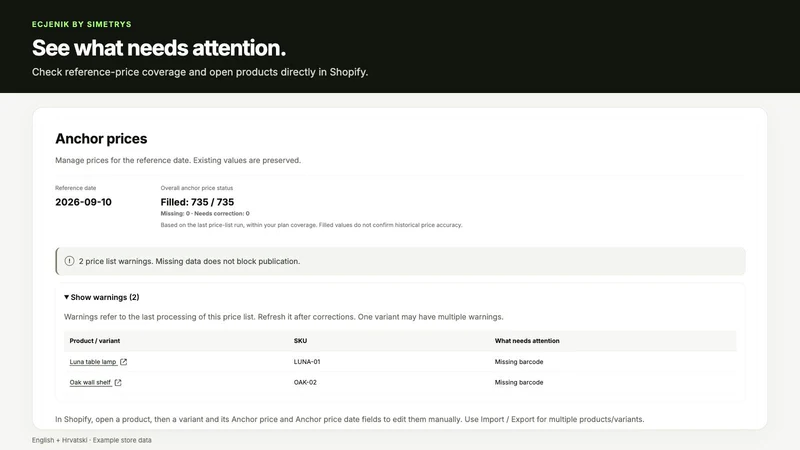Viewport: 800px width, 450px height.
Task: Click external-link icon beside Luna table lamp
Action: 123,362
